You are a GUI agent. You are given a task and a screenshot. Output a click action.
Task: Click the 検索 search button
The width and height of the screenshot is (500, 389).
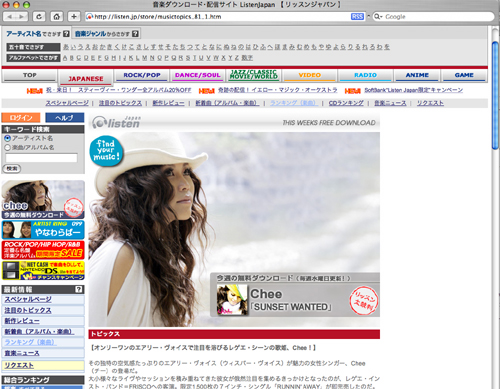coord(12,169)
